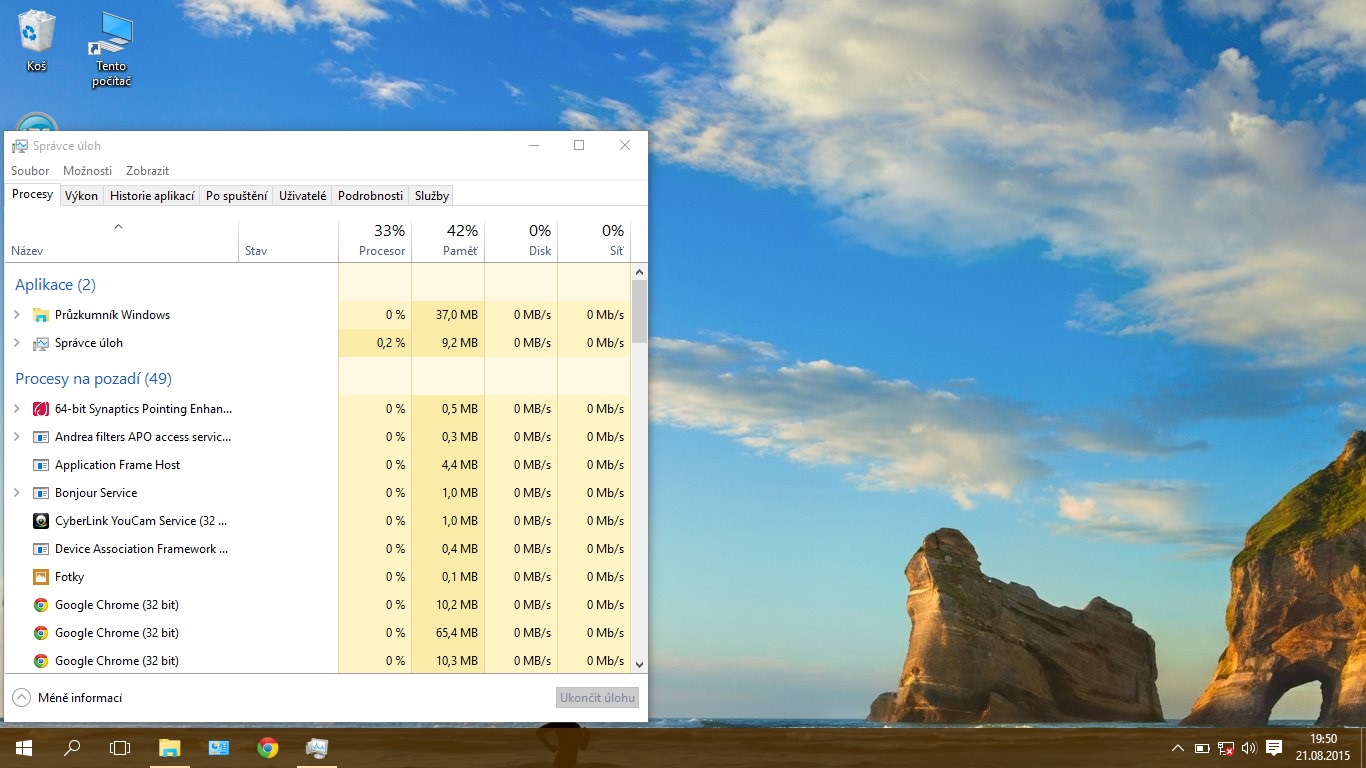Click the Procesy na pozadí (49) heading

tap(93, 379)
